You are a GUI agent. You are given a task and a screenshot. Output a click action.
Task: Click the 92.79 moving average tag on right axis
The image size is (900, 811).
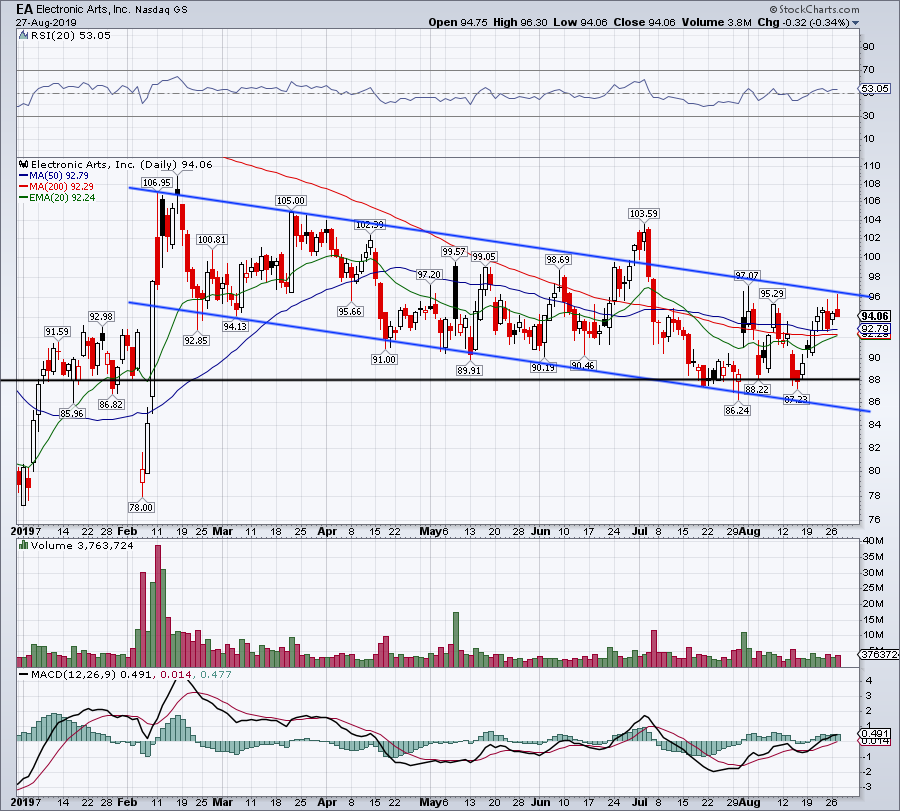[x=875, y=329]
